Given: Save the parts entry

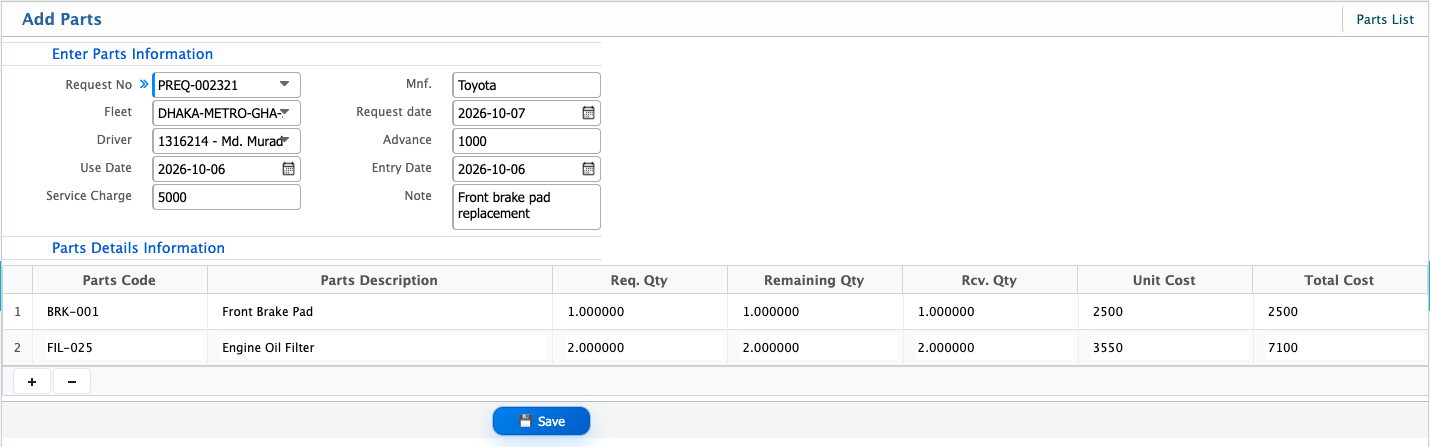Looking at the screenshot, I should pos(541,421).
